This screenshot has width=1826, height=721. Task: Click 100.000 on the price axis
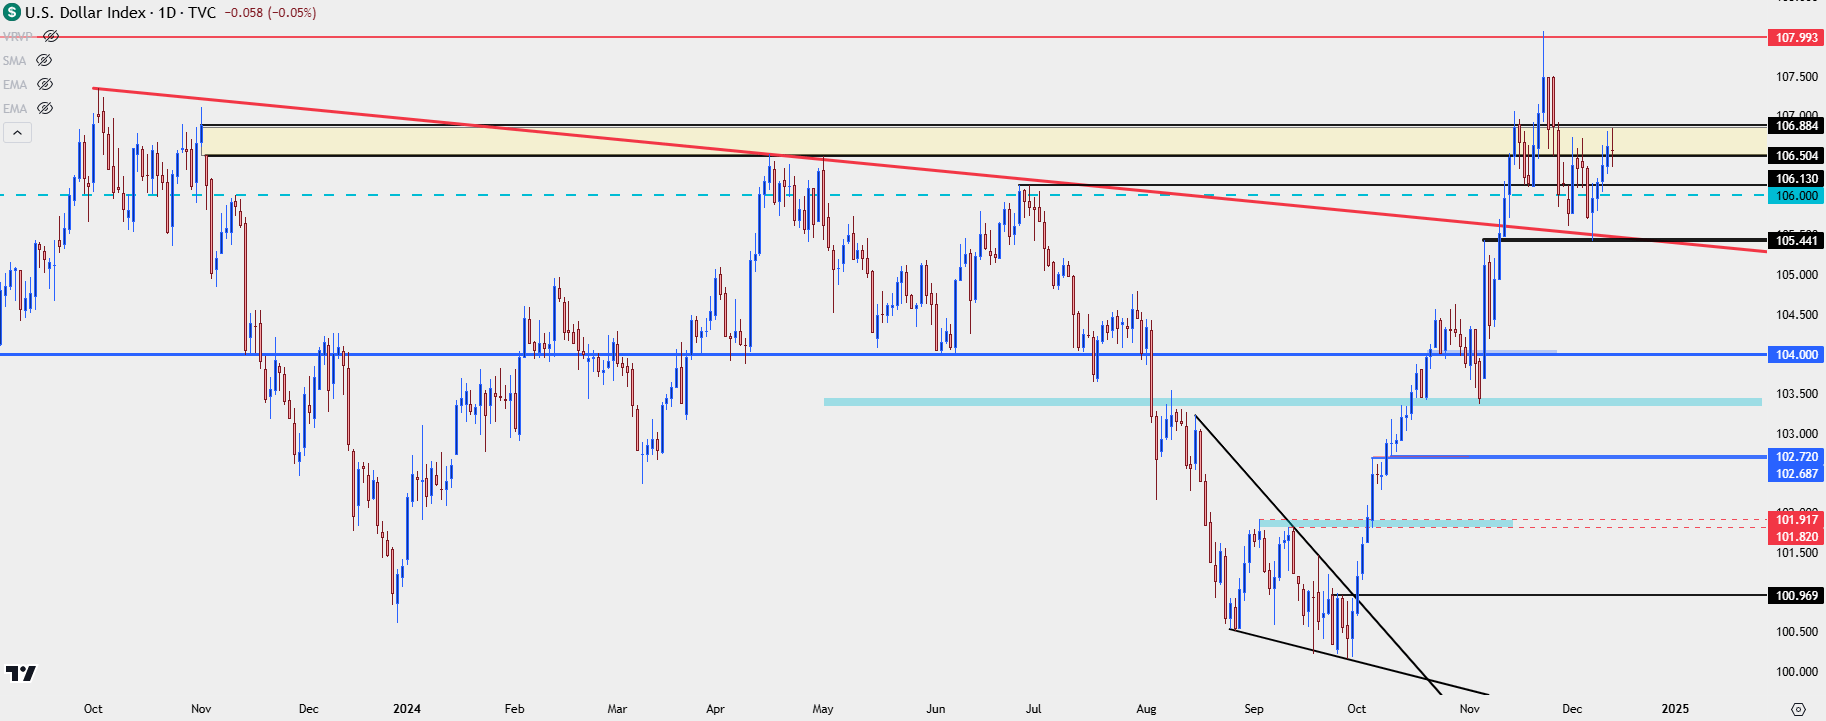[x=1797, y=672]
